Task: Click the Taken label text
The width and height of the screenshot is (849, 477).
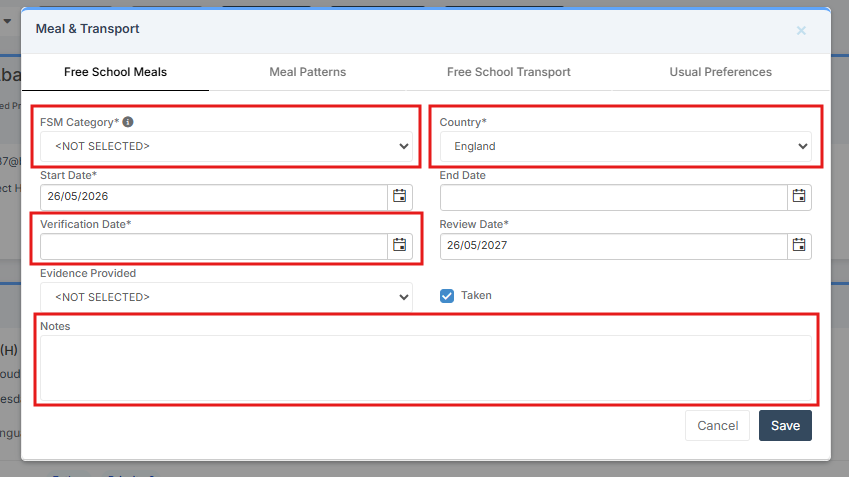Action: point(476,296)
